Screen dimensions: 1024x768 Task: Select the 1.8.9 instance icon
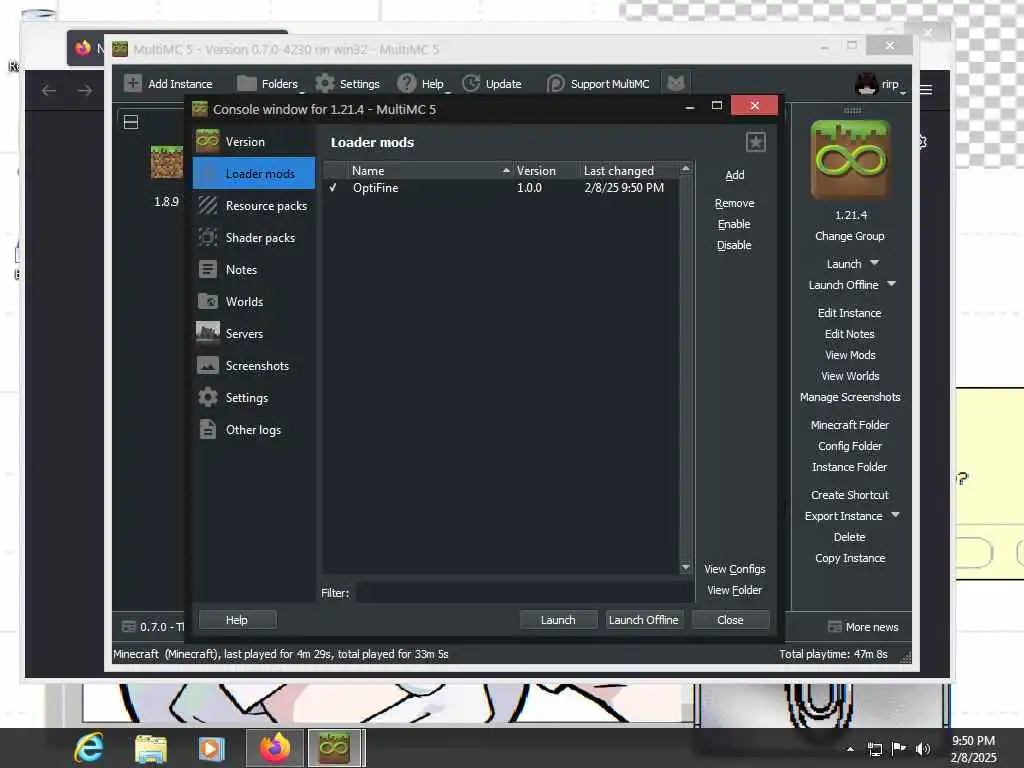pyautogui.click(x=167, y=162)
